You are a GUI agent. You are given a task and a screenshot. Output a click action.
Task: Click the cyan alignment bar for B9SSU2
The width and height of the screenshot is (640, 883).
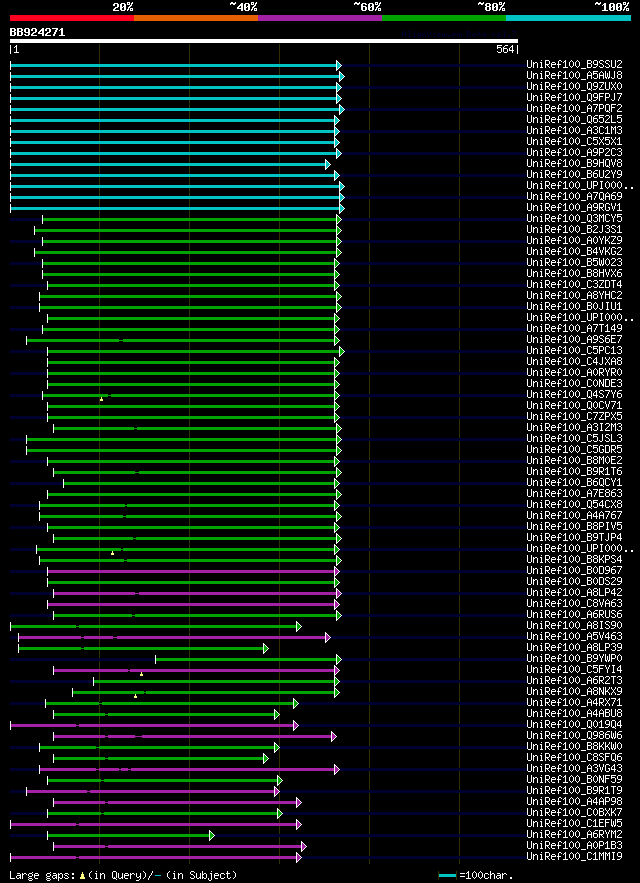point(174,65)
